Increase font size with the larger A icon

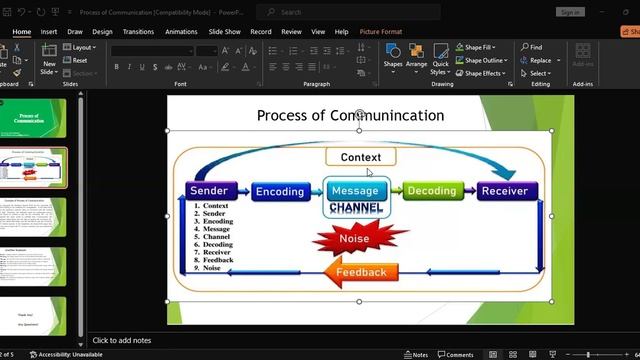[x=225, y=51]
